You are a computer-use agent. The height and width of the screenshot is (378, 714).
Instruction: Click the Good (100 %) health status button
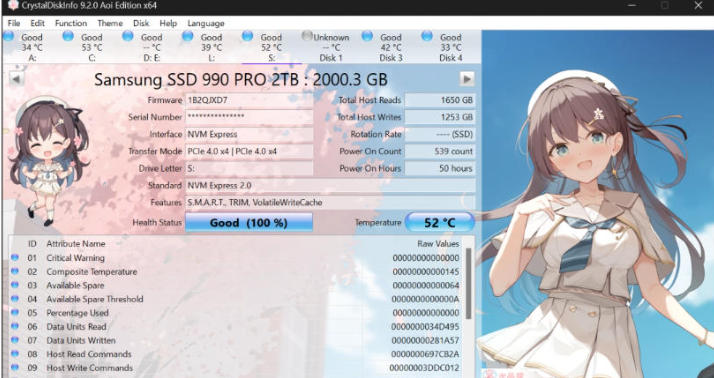click(x=249, y=223)
